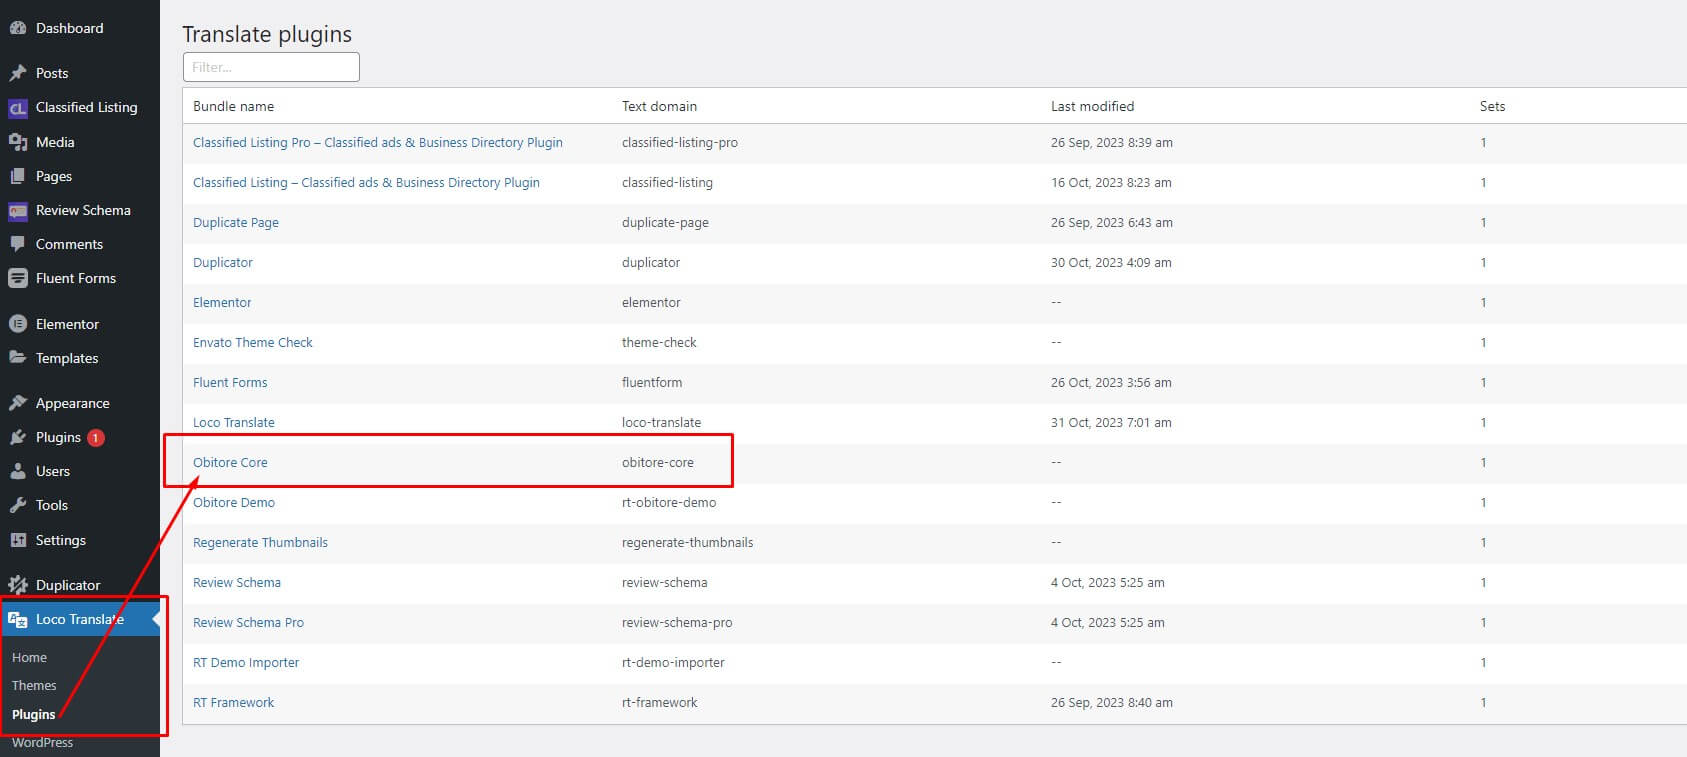Click the classified-listing-pro text domain cell
1687x757 pixels.
tap(680, 142)
